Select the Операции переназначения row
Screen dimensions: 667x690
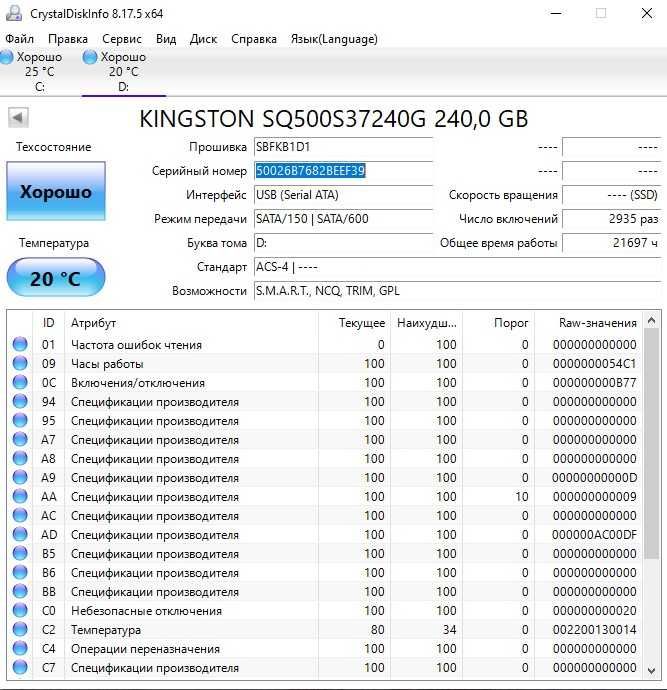coord(326,648)
